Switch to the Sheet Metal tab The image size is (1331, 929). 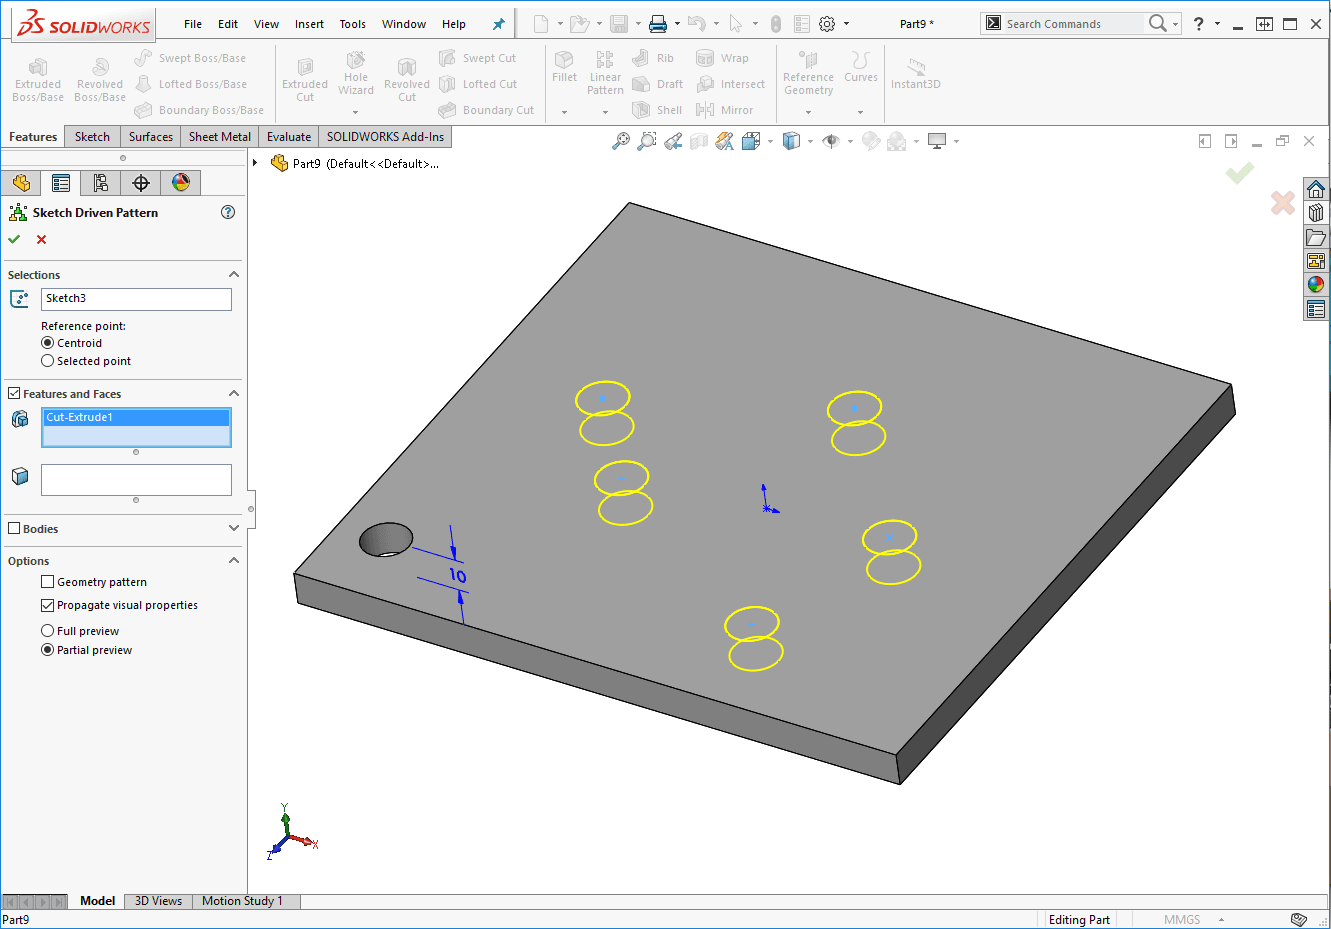tap(220, 137)
